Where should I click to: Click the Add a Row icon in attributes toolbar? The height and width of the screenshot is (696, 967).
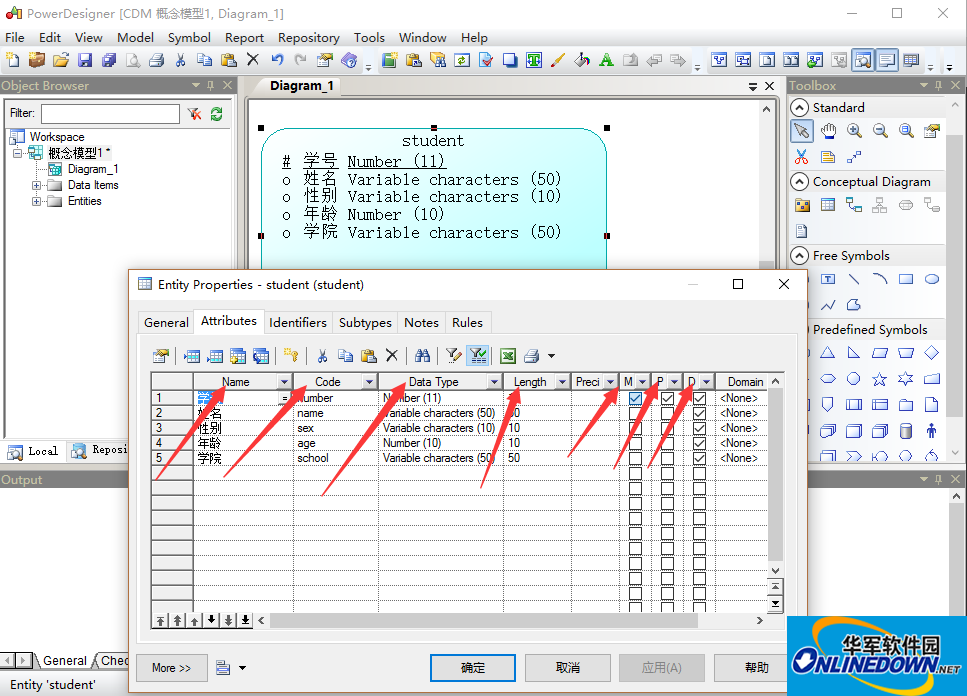coord(215,356)
